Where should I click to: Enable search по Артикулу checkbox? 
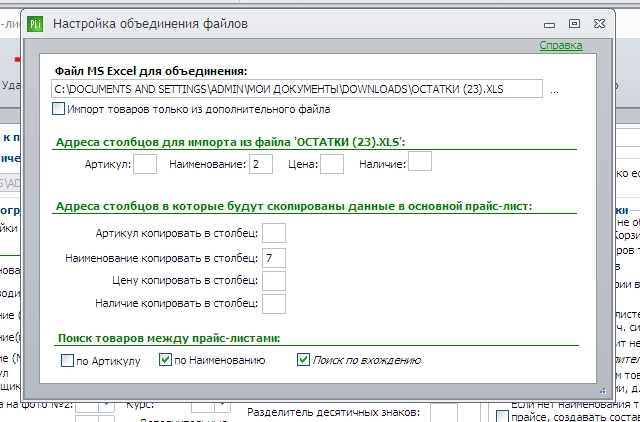[67, 360]
